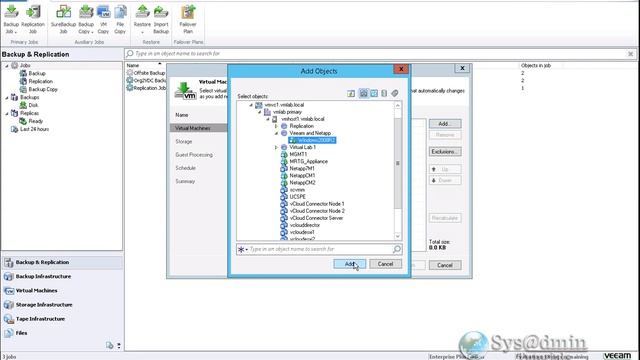Create a Failover Plan from ribbon
Image resolution: width=640 pixels, height=360 pixels.
click(x=188, y=20)
